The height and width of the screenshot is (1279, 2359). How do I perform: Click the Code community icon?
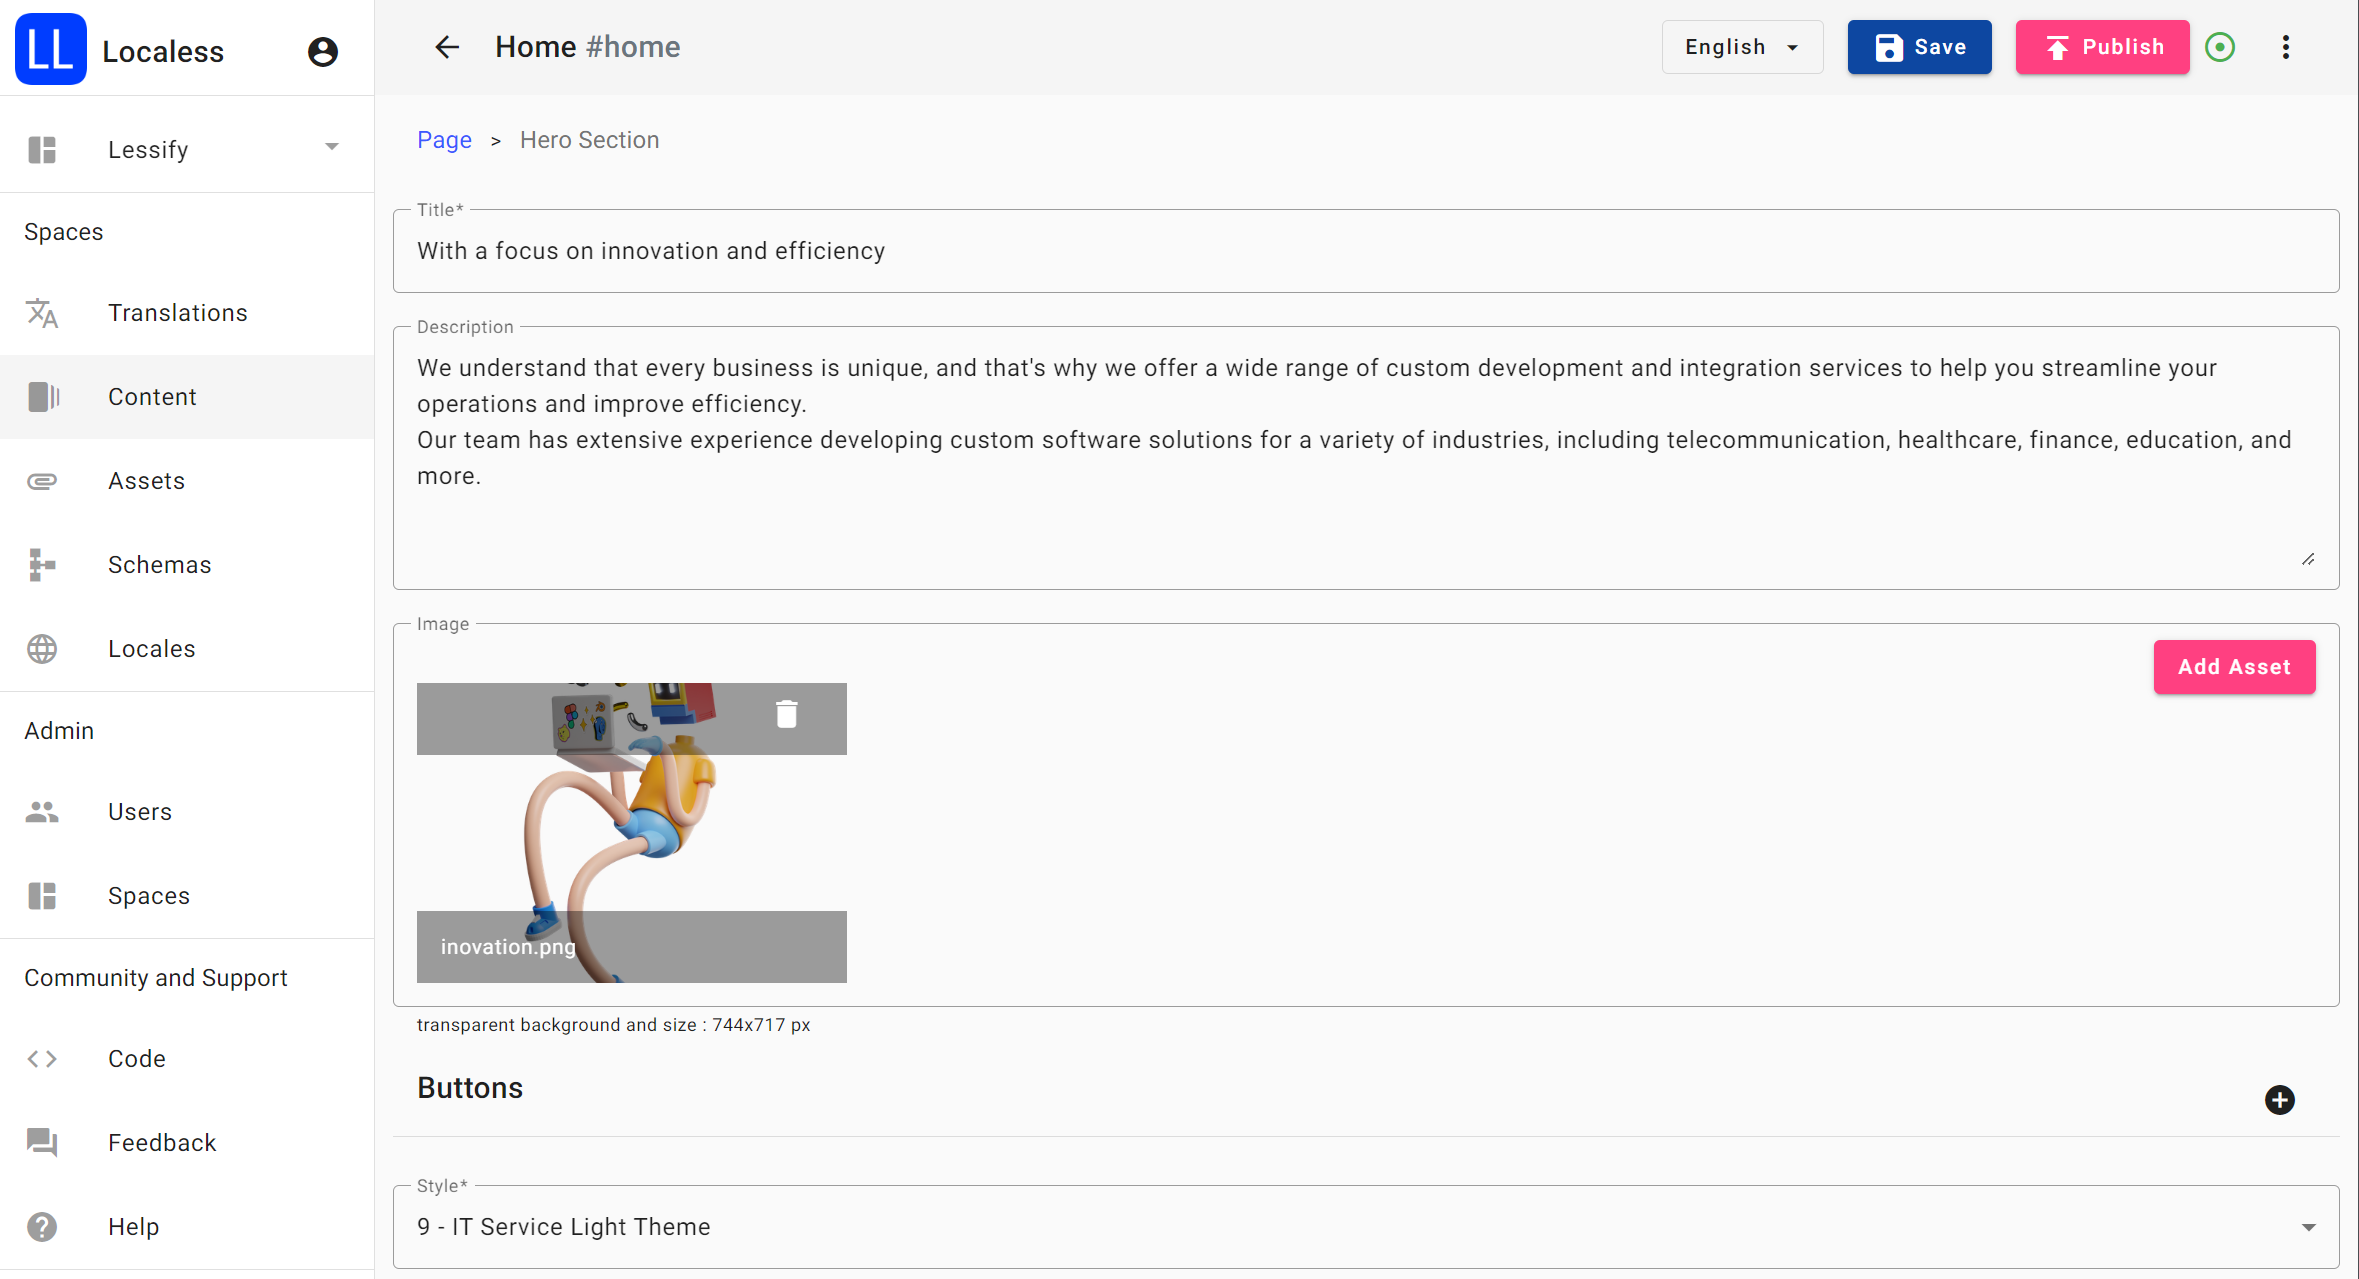click(x=43, y=1058)
